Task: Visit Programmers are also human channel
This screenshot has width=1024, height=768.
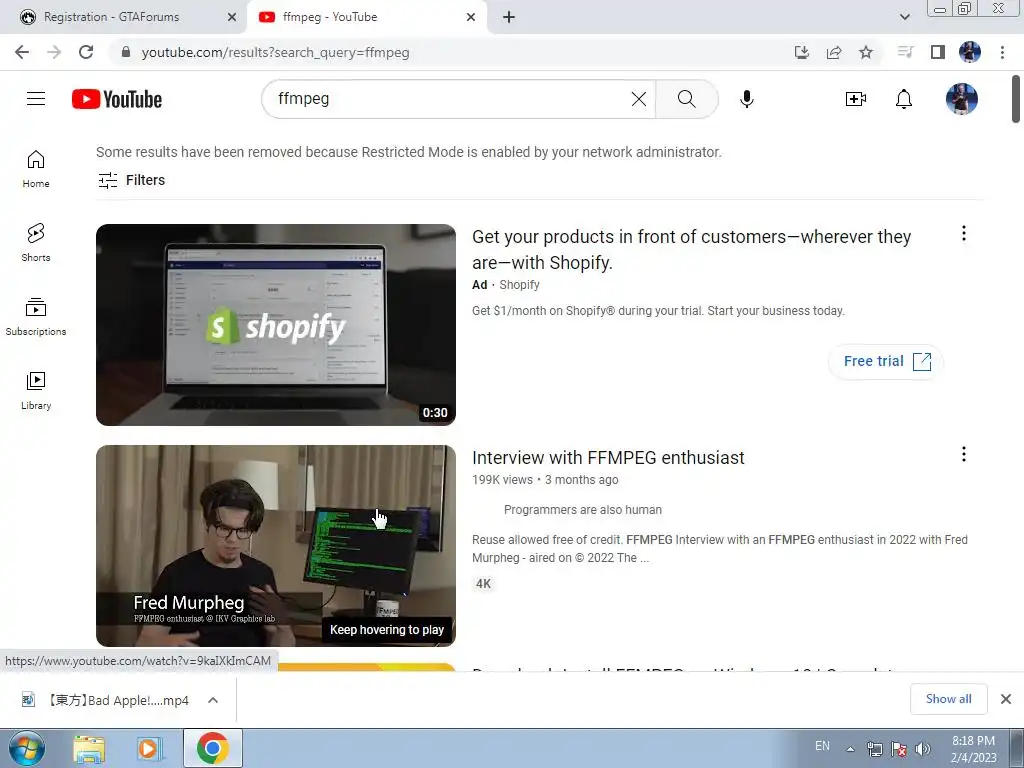Action: [x=583, y=509]
